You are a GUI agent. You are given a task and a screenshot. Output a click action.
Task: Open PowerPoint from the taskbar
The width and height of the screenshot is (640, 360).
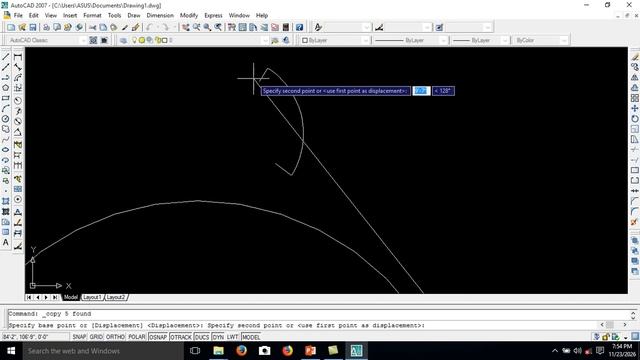[310, 351]
